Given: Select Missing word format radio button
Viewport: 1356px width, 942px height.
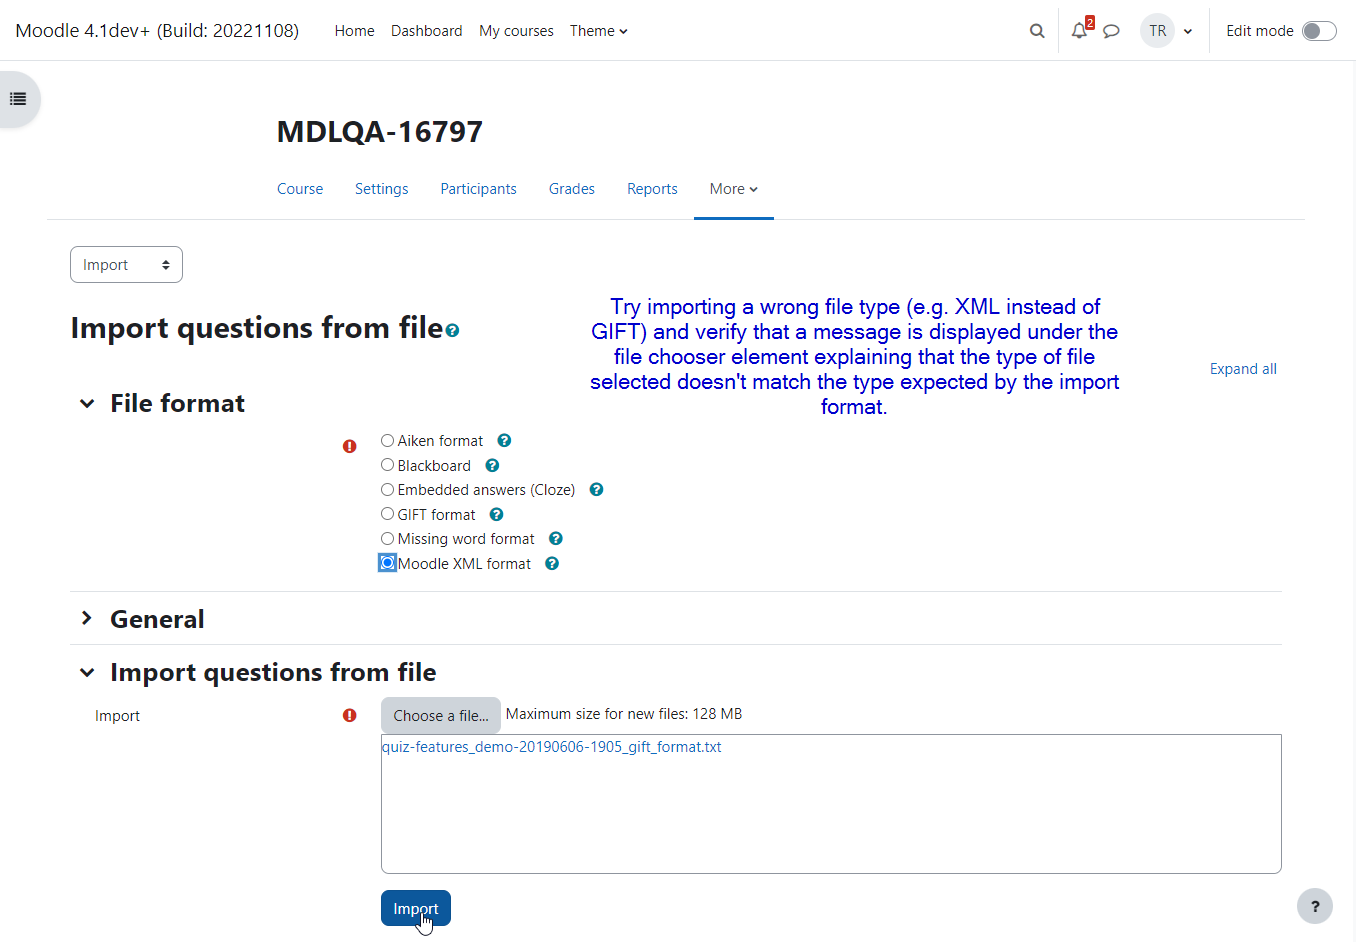Looking at the screenshot, I should (x=387, y=538).
